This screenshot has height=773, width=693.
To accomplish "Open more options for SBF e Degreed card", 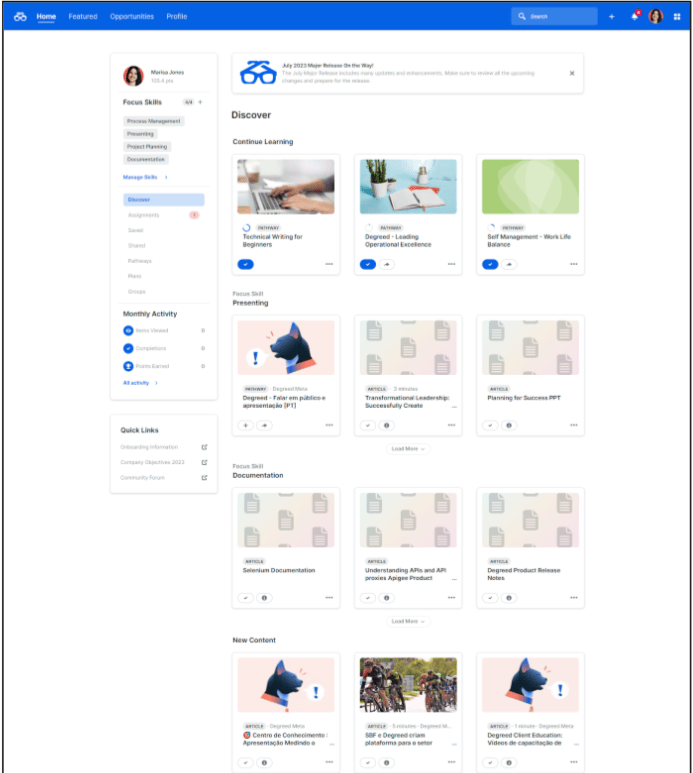I will tap(451, 762).
